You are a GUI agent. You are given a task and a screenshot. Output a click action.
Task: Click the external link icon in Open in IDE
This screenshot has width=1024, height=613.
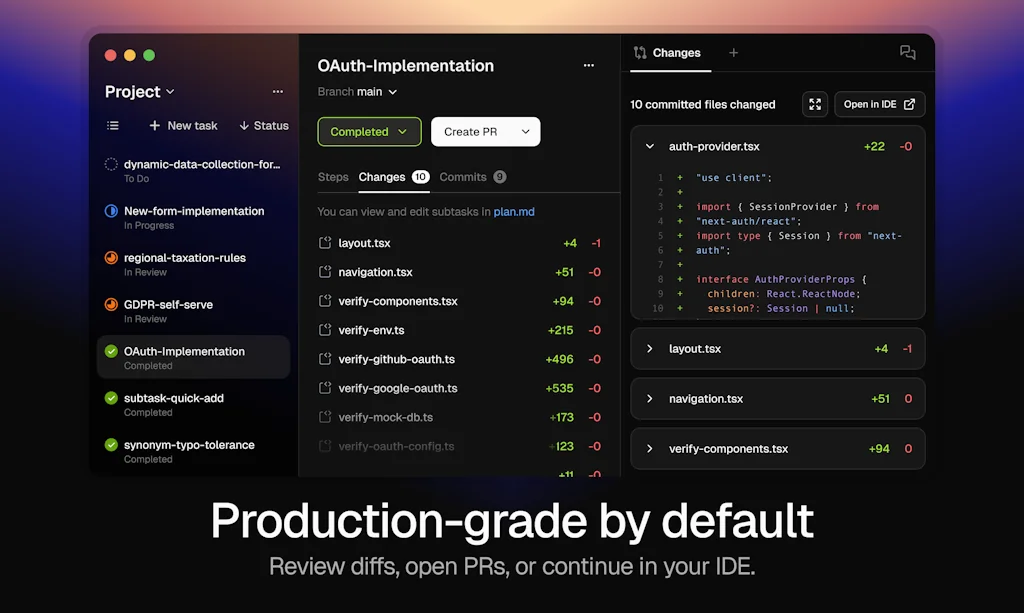point(909,104)
